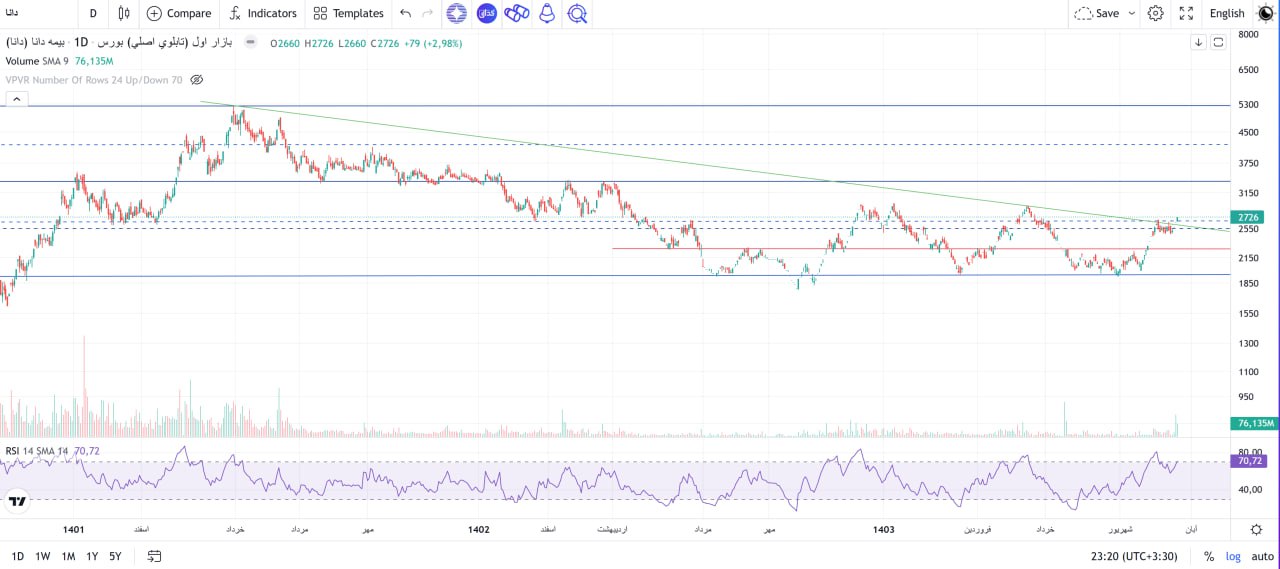Toggle auto scale at bottom right
The height and width of the screenshot is (569, 1280).
(1262, 556)
